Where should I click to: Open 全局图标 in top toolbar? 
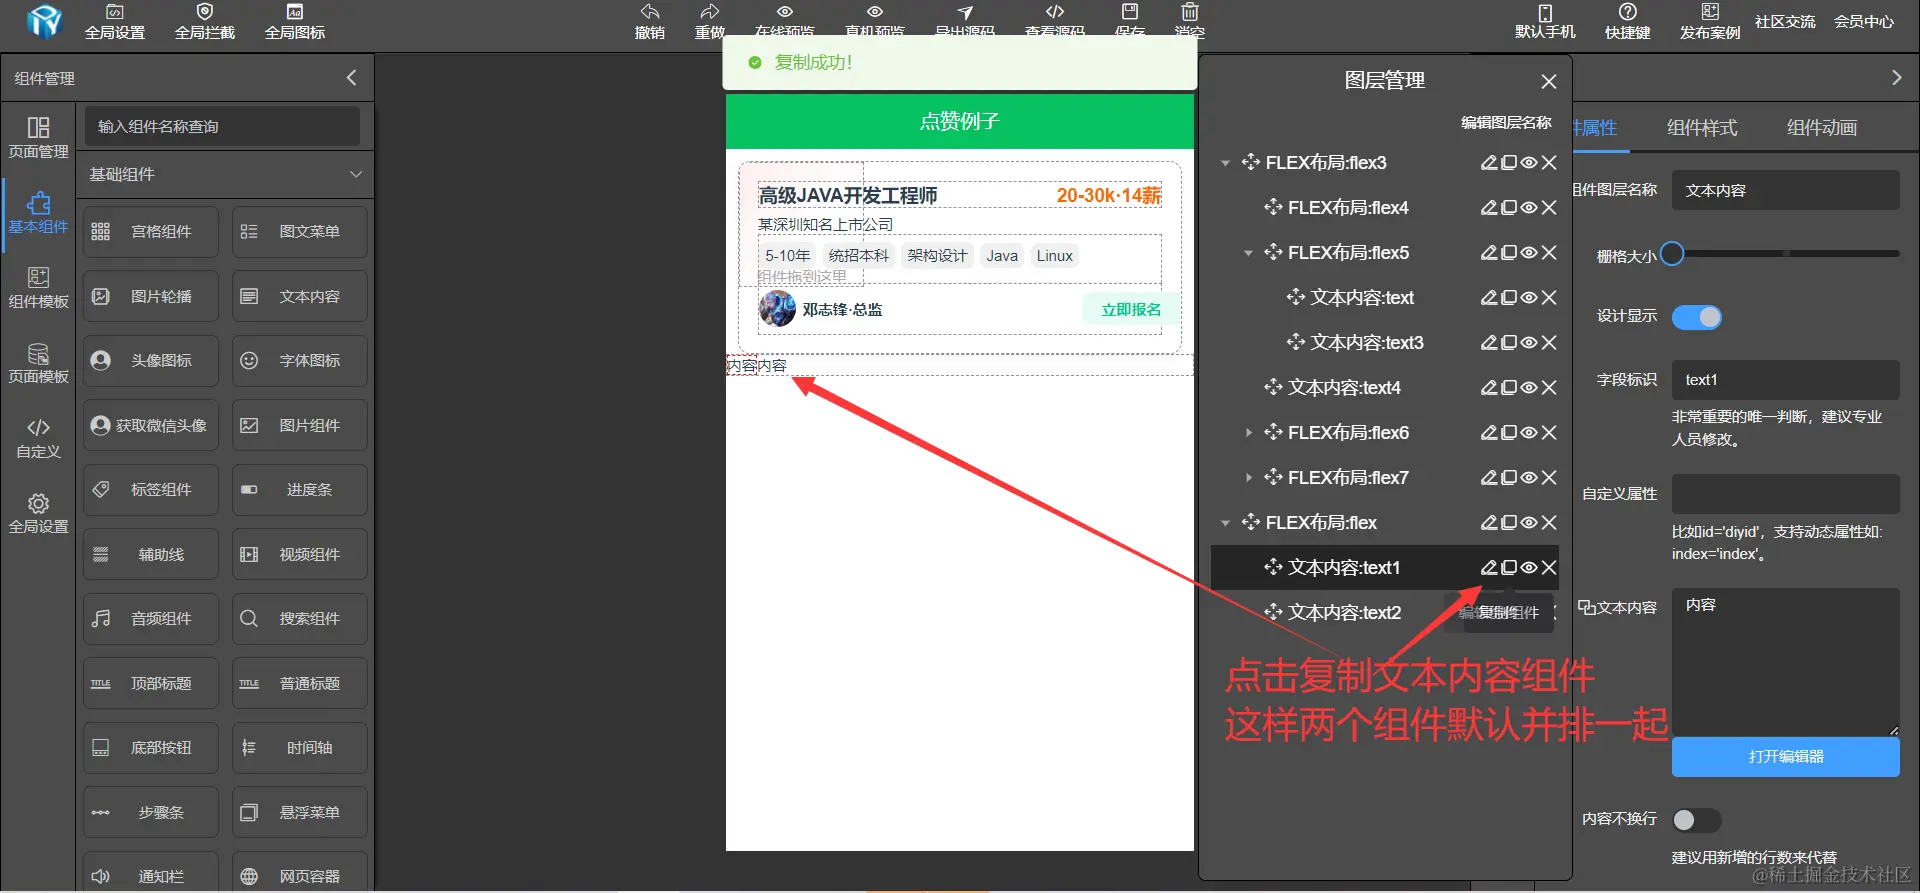(295, 22)
